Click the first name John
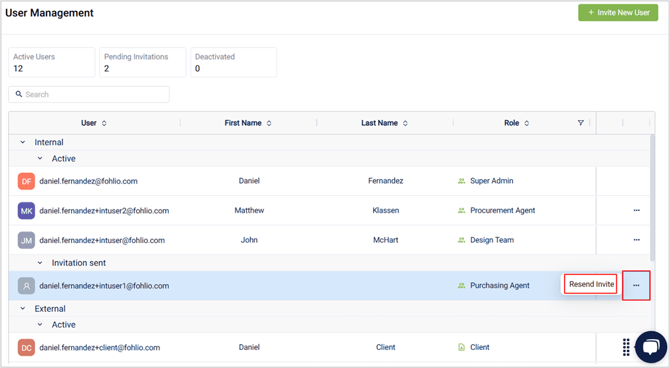Viewport: 670px width, 368px height. click(x=249, y=240)
